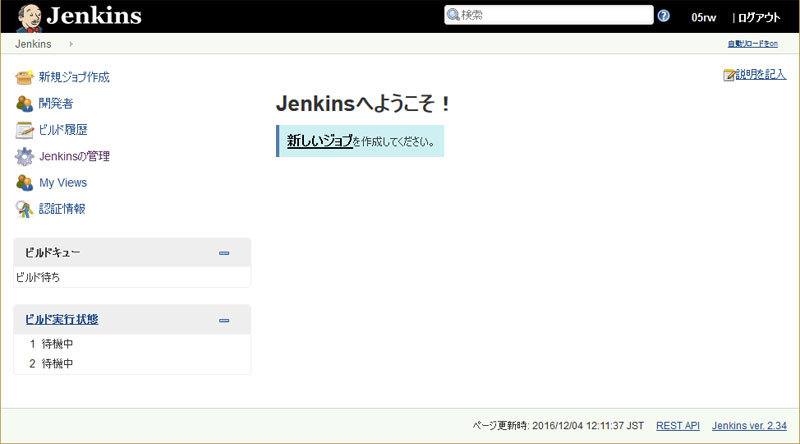Collapse the ビルドキュー build queue panel

point(224,253)
